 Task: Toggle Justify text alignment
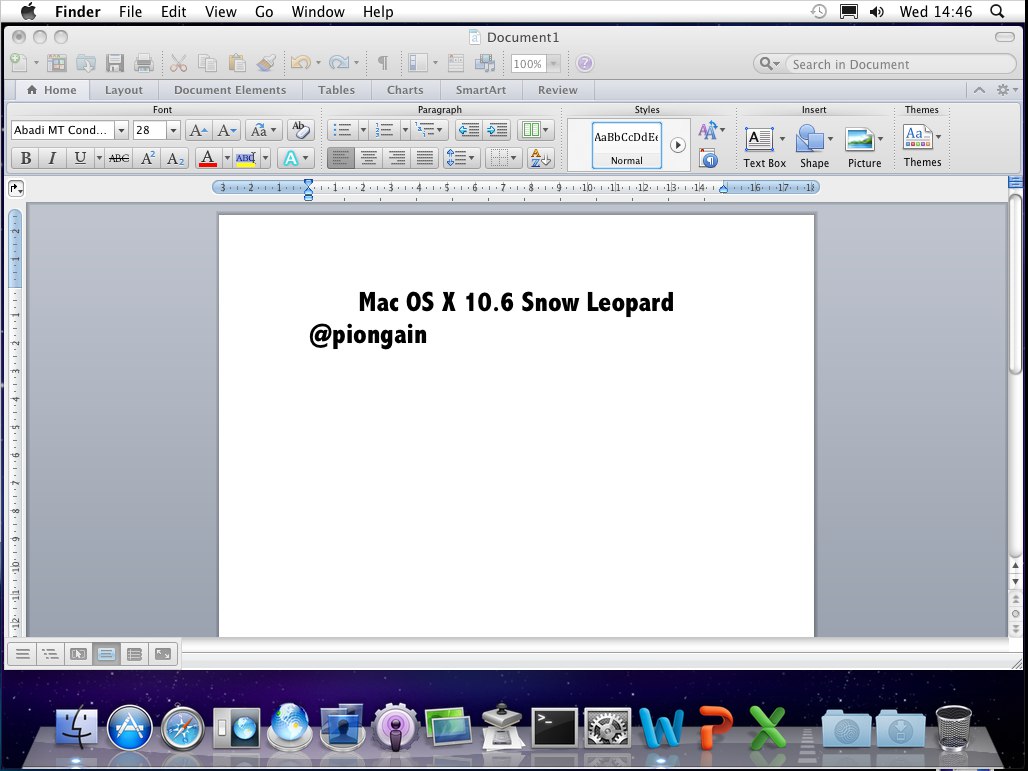425,158
